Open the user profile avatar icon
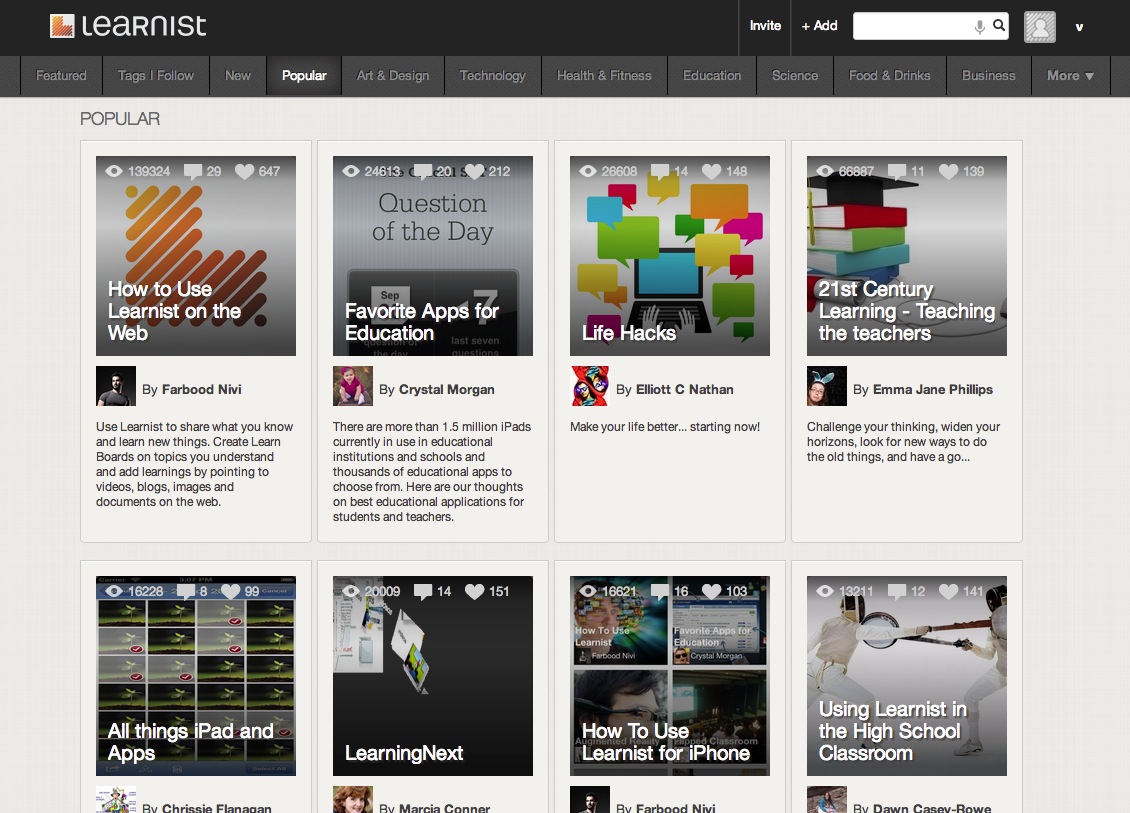Screen dimensions: 1130x813 pos(1039,27)
